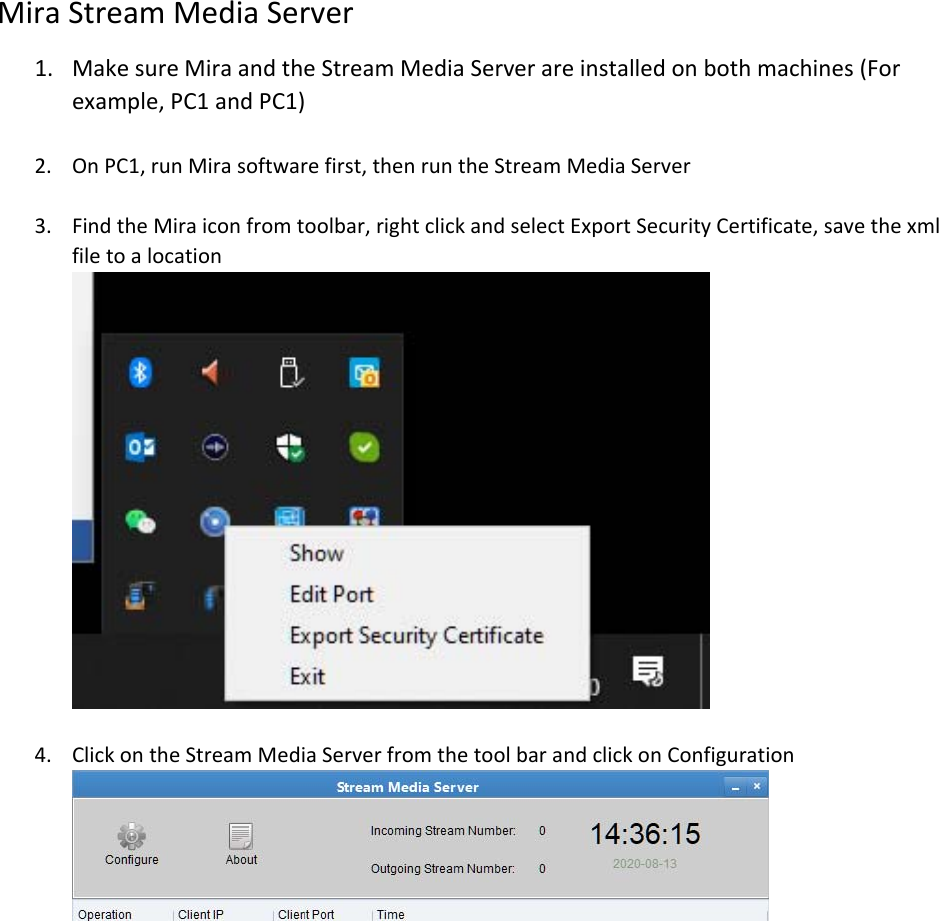Click the Mira tray icon
939x921 pixels.
tap(213, 521)
